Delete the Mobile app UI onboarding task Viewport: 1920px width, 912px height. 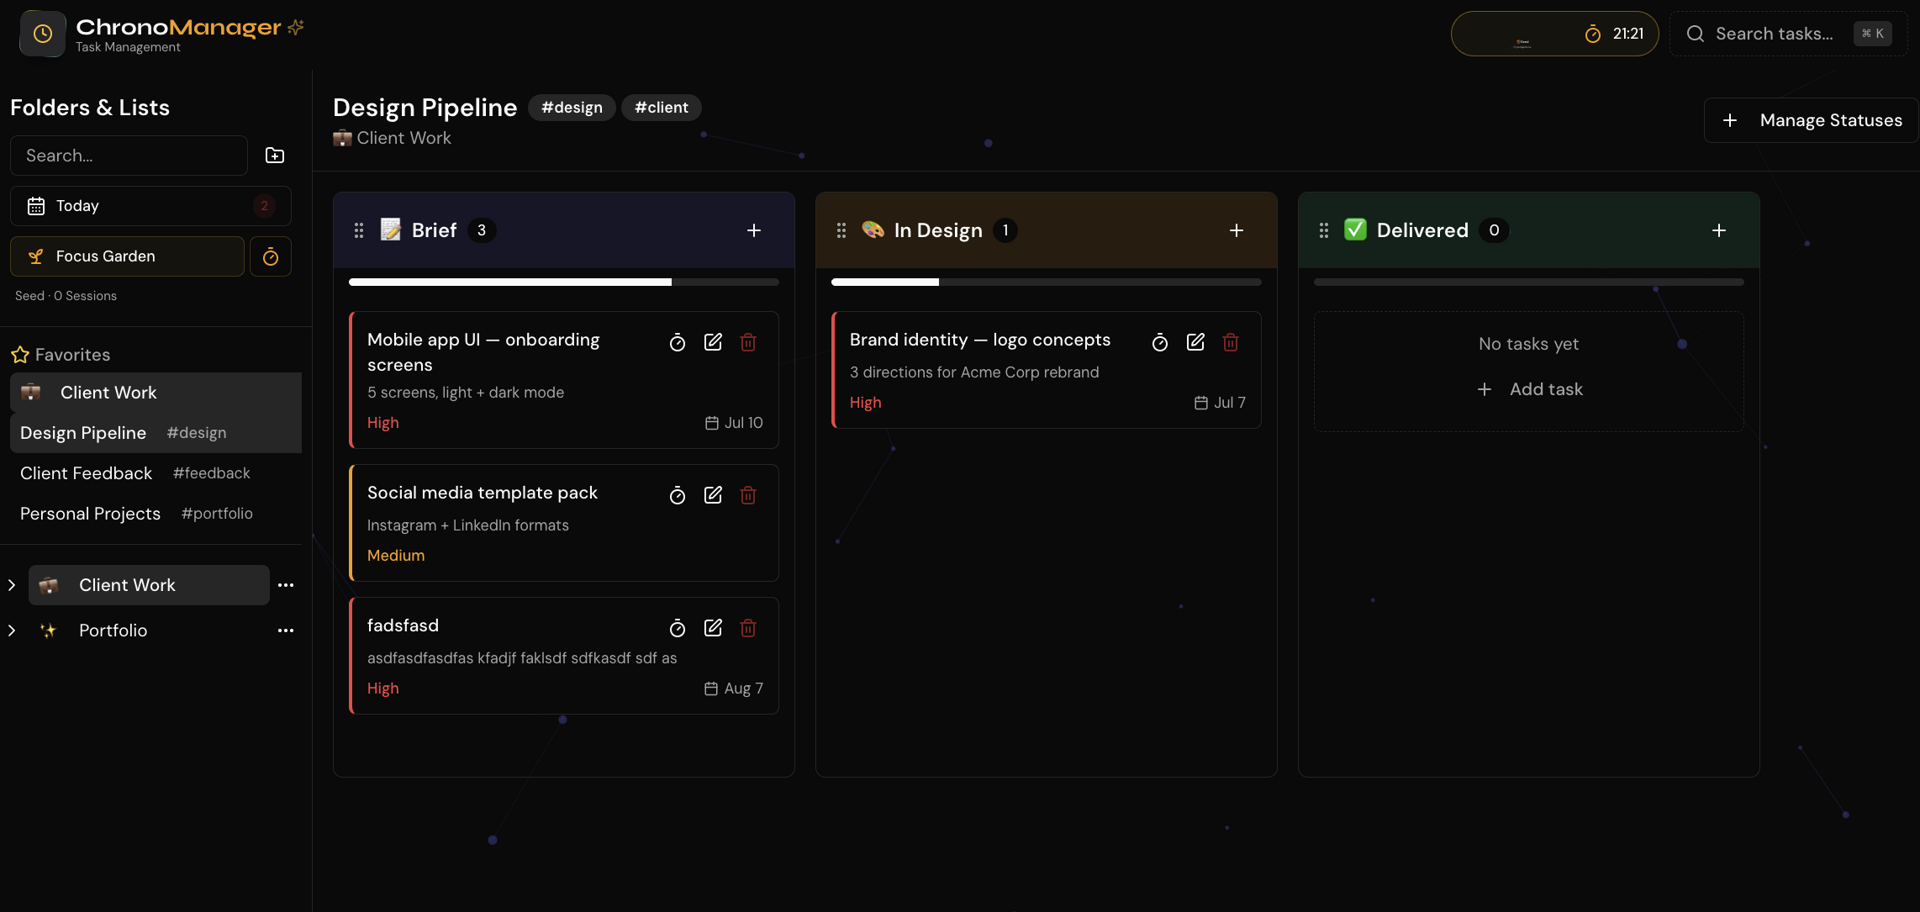pyautogui.click(x=748, y=342)
